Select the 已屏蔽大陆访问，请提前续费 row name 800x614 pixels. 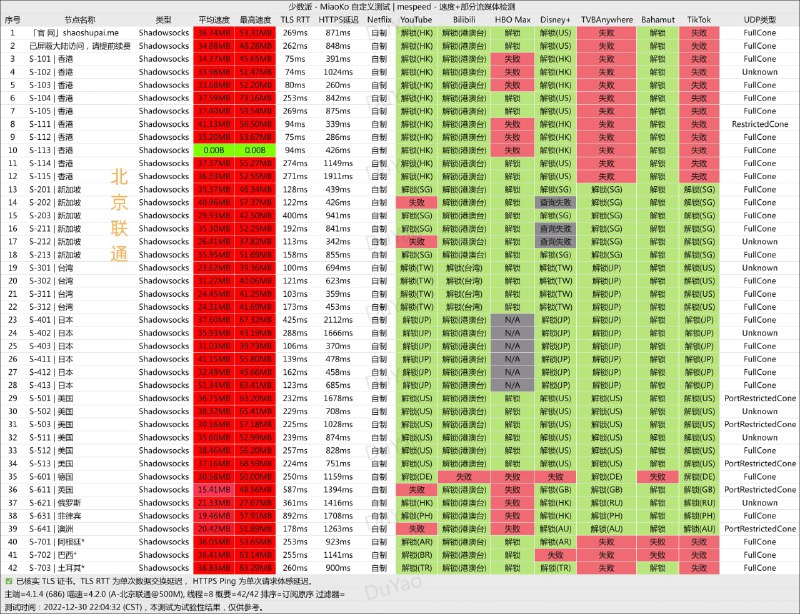80,46
